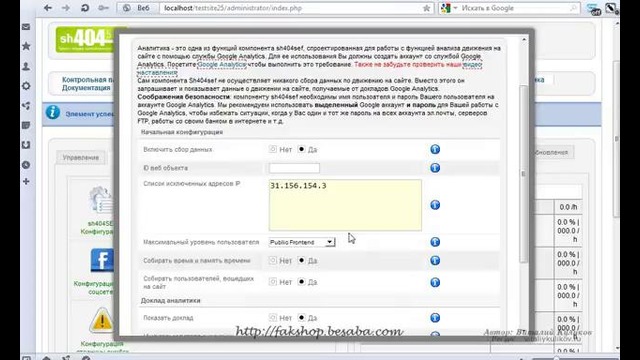Screen dimensions: 640x360
Task: Click info icon for Максимальный уровень пользователя
Action: coord(435,242)
